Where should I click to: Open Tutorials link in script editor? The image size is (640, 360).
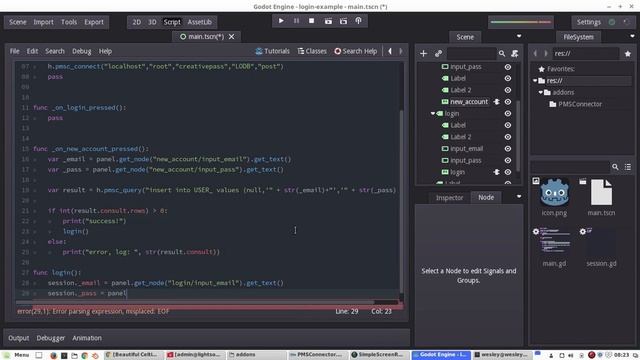(x=272, y=51)
